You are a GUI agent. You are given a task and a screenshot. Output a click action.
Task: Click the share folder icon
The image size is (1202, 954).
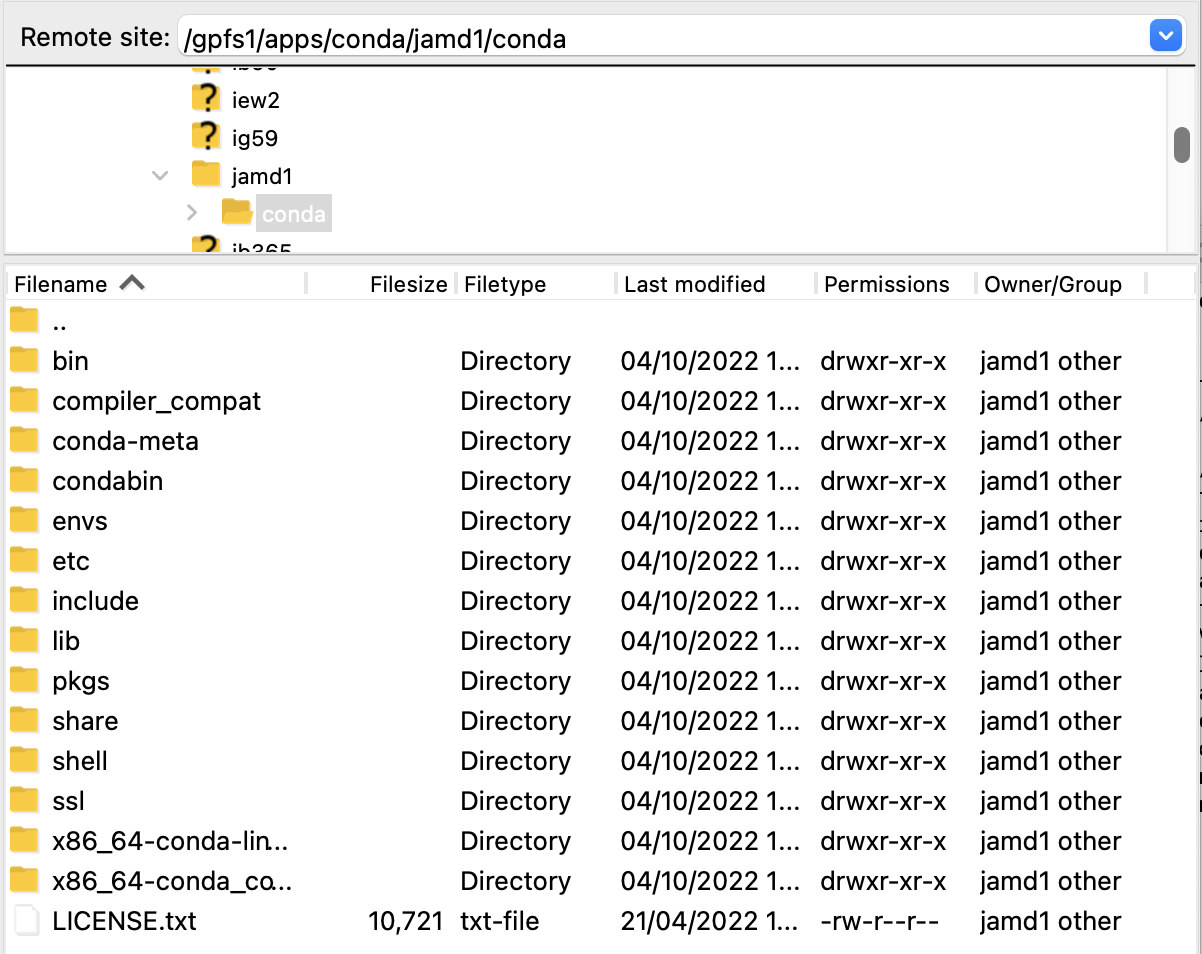pyautogui.click(x=24, y=720)
